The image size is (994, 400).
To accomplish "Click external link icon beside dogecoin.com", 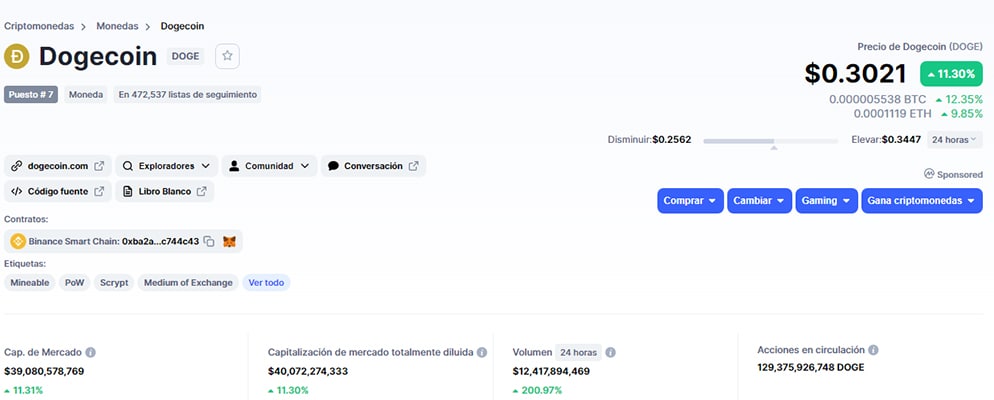I will coord(99,166).
